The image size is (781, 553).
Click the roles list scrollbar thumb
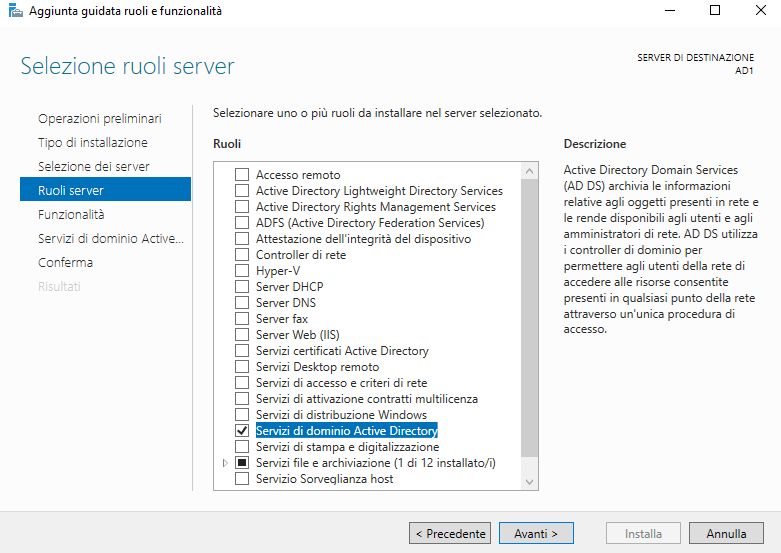click(529, 317)
